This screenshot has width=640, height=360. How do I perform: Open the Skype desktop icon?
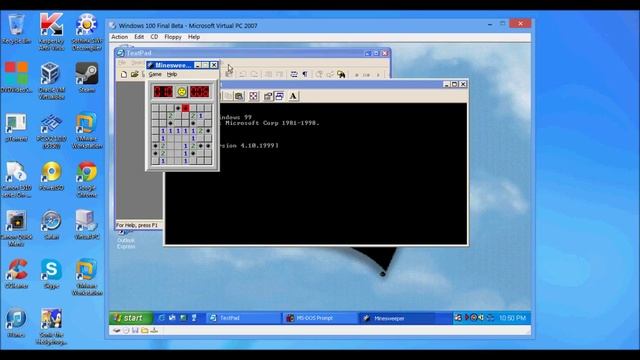(51, 273)
